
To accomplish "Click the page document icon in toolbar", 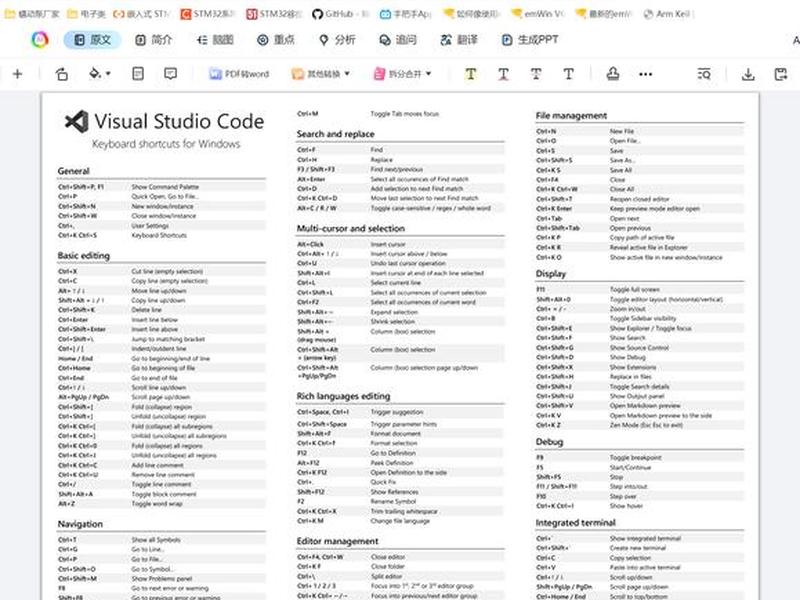I will 138,73.
